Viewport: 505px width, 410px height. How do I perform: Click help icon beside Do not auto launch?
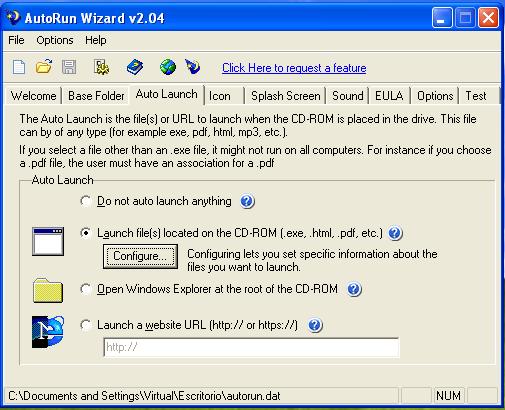coord(247,201)
